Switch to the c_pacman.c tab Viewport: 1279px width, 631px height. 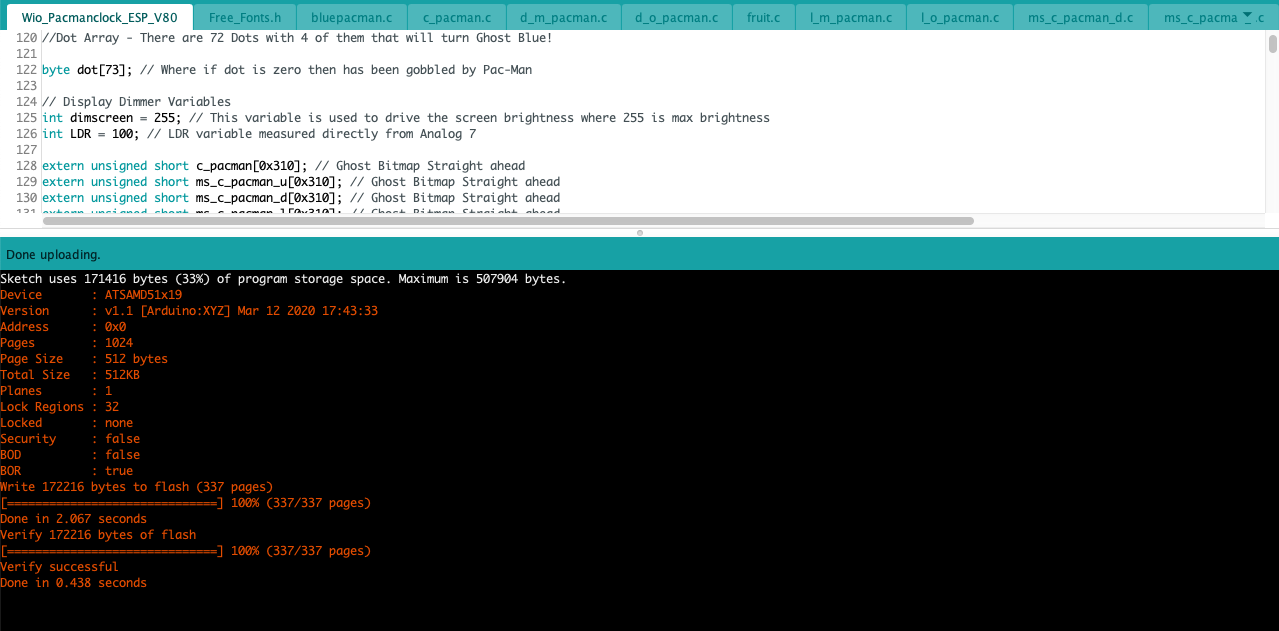pos(456,16)
